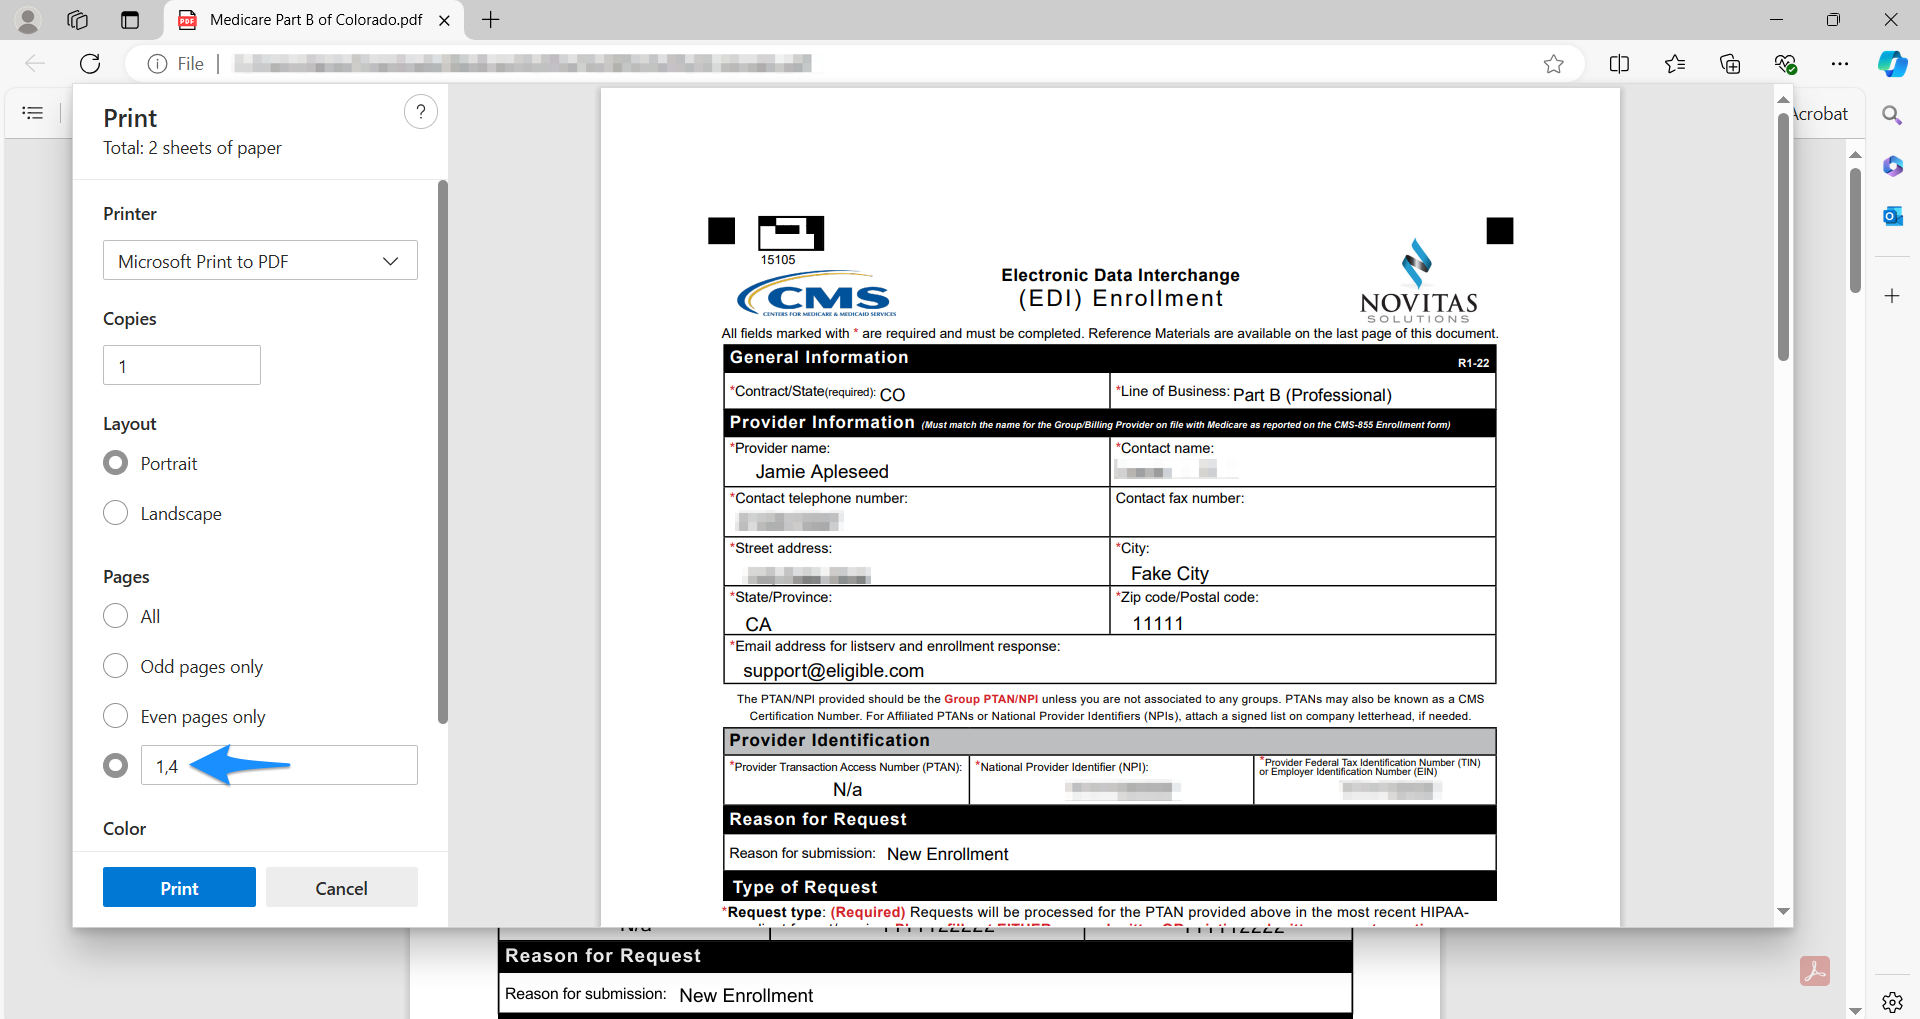Select the custom page range radio
This screenshot has width=1920, height=1019.
(x=116, y=766)
